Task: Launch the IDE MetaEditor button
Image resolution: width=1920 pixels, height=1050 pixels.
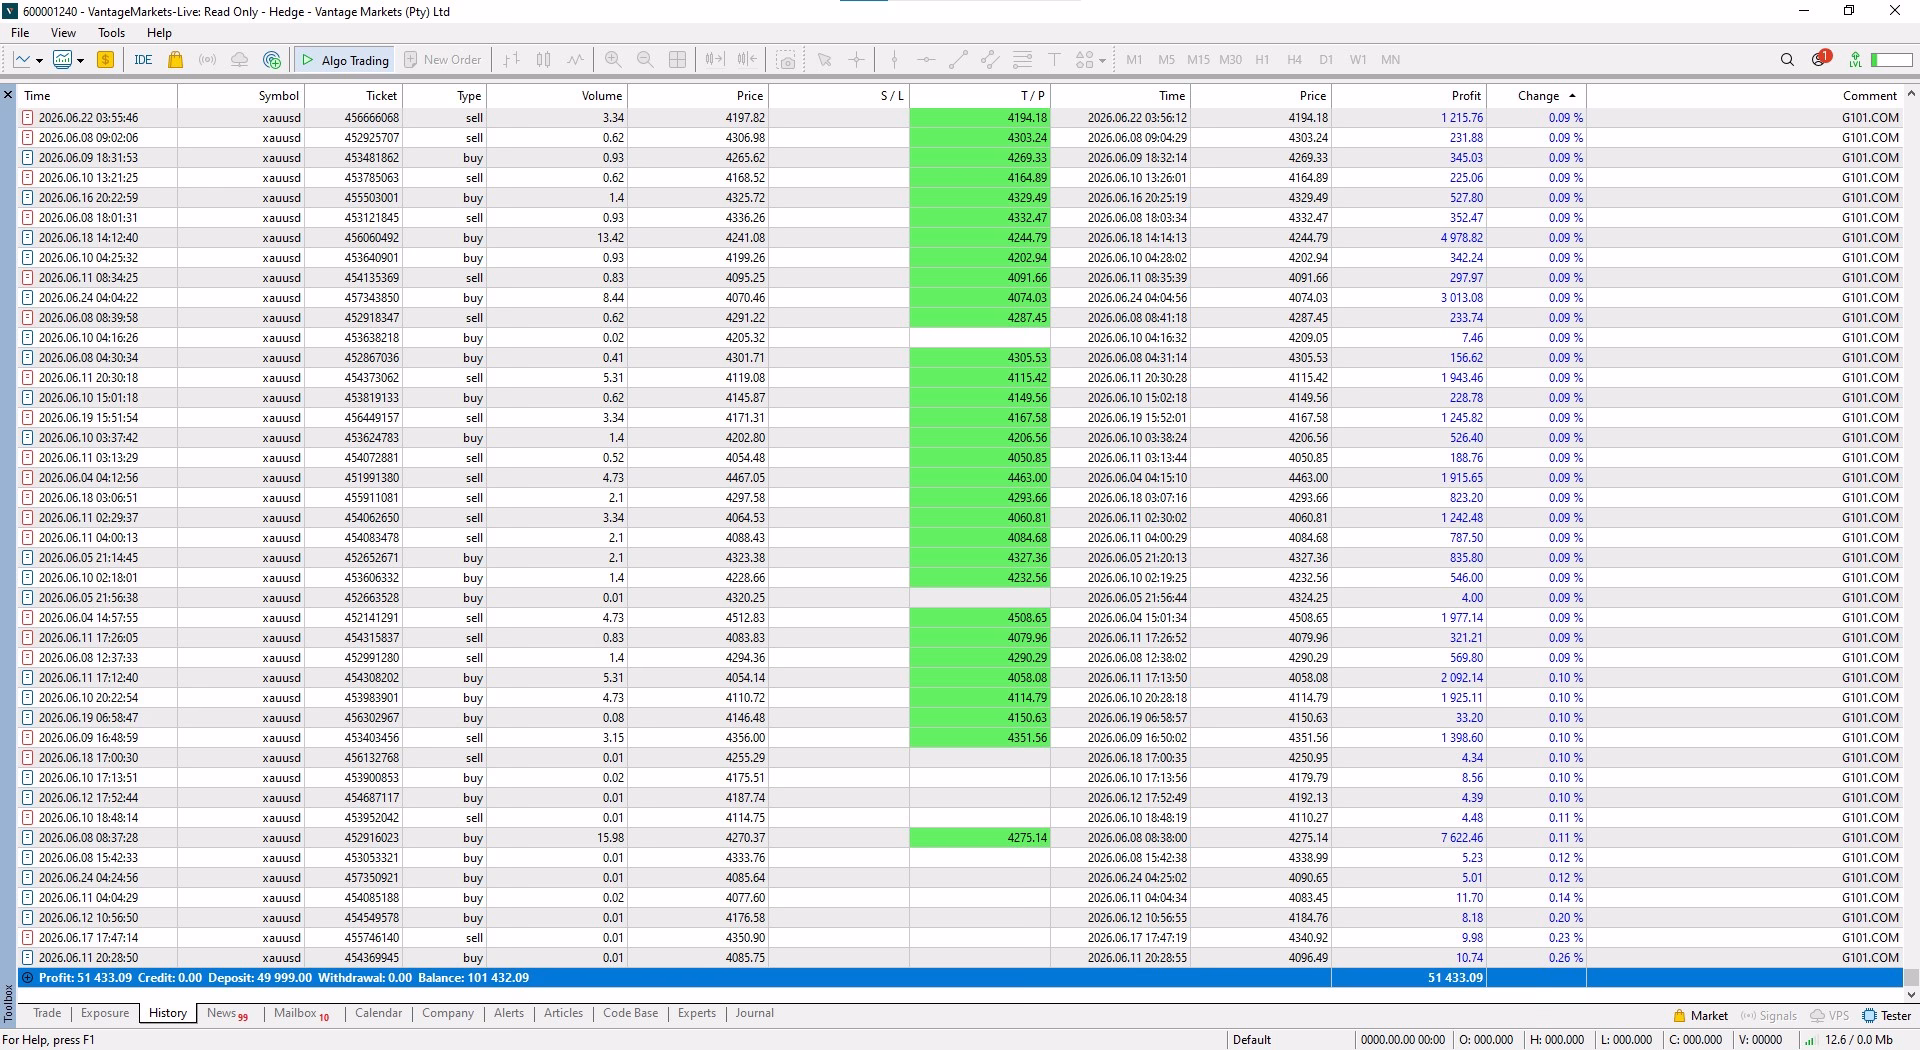Action: tap(143, 60)
